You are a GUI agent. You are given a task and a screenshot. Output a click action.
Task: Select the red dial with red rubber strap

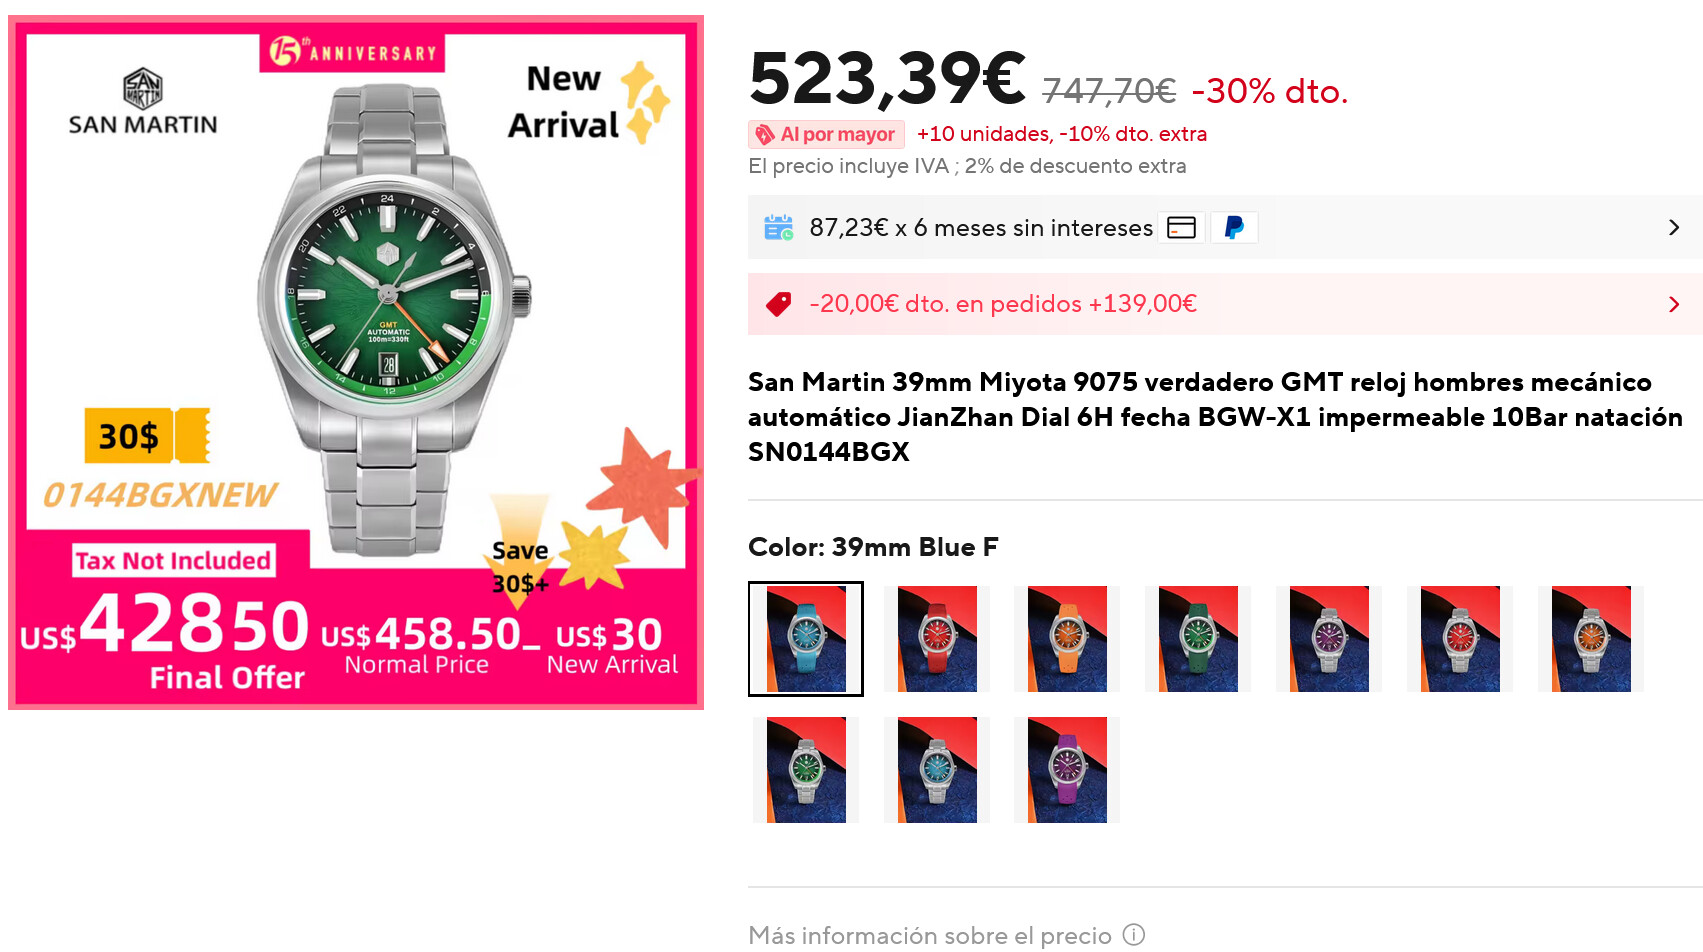coord(937,639)
